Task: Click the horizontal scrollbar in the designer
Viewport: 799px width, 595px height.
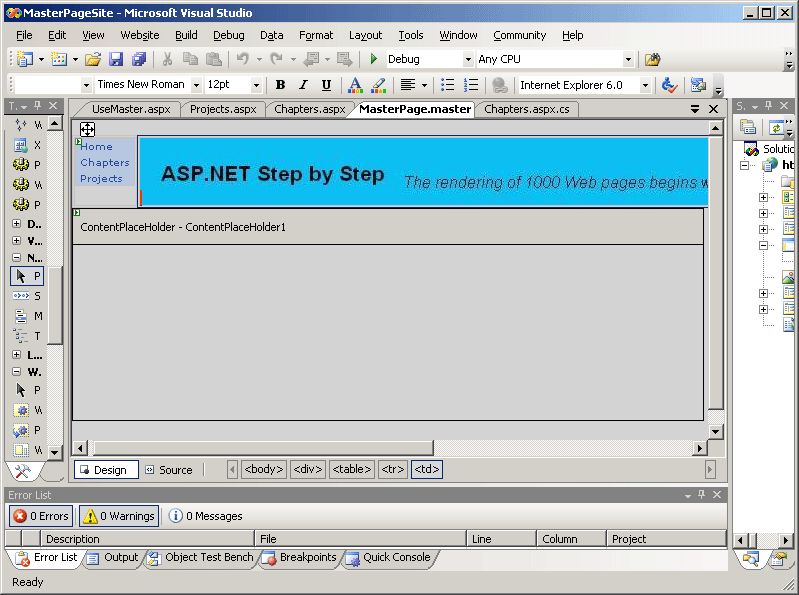Action: tap(262, 448)
